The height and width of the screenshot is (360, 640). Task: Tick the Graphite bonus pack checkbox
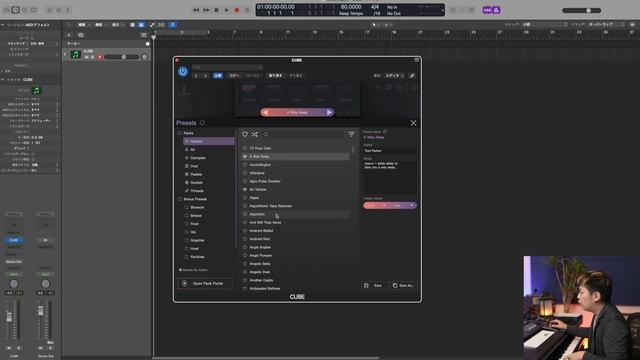click(187, 240)
